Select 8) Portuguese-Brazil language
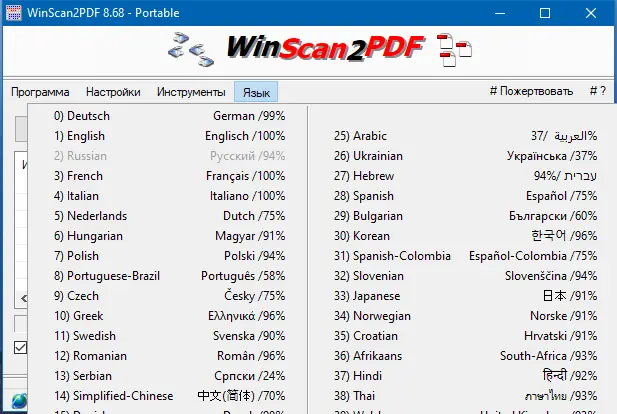The image size is (617, 414). pos(168,276)
